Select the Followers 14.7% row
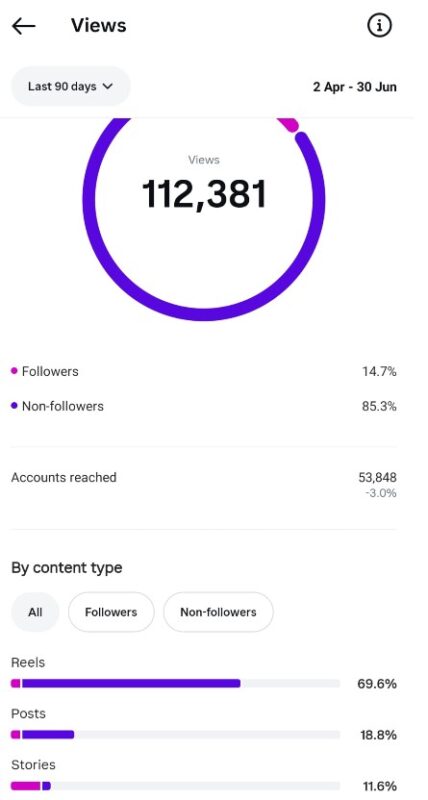The width and height of the screenshot is (428, 800). point(204,371)
